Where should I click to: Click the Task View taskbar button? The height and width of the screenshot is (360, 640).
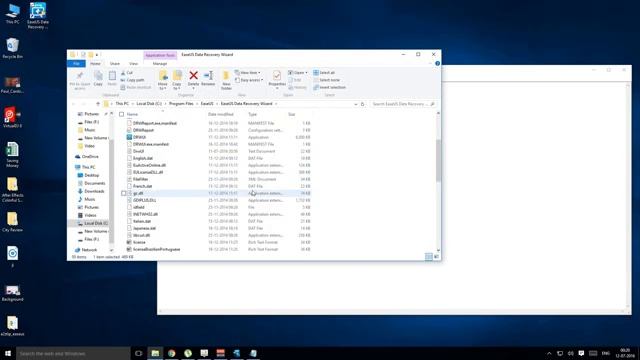pyautogui.click(x=138, y=353)
